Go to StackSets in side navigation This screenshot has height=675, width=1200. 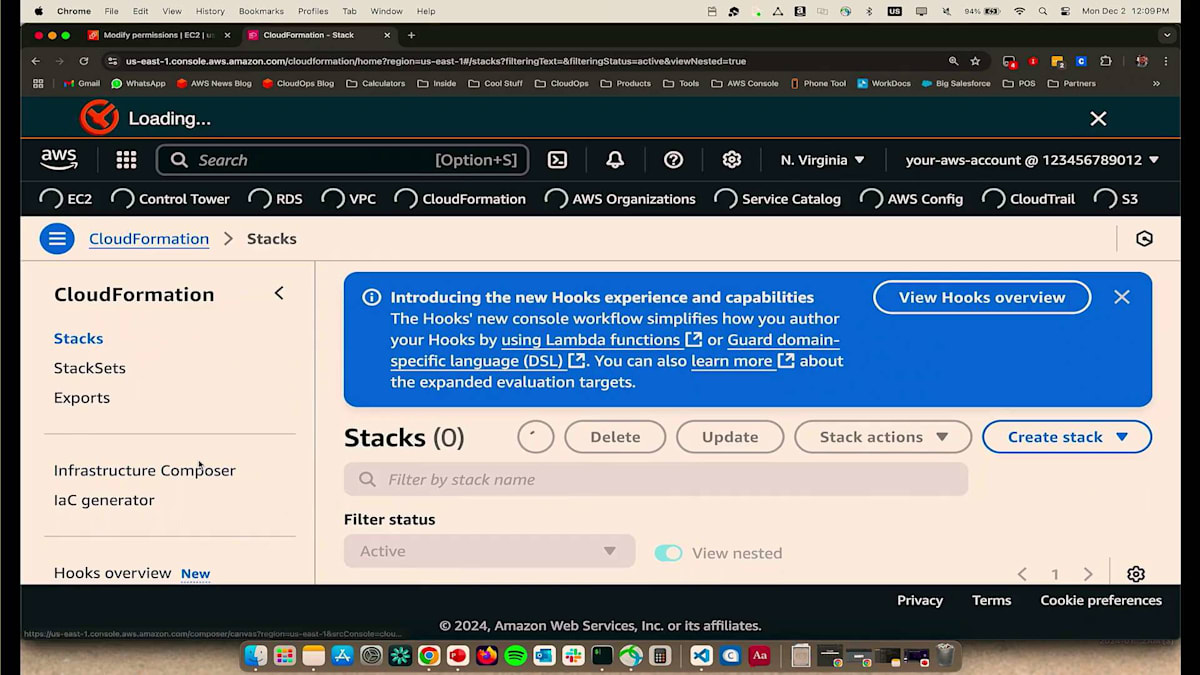(90, 368)
